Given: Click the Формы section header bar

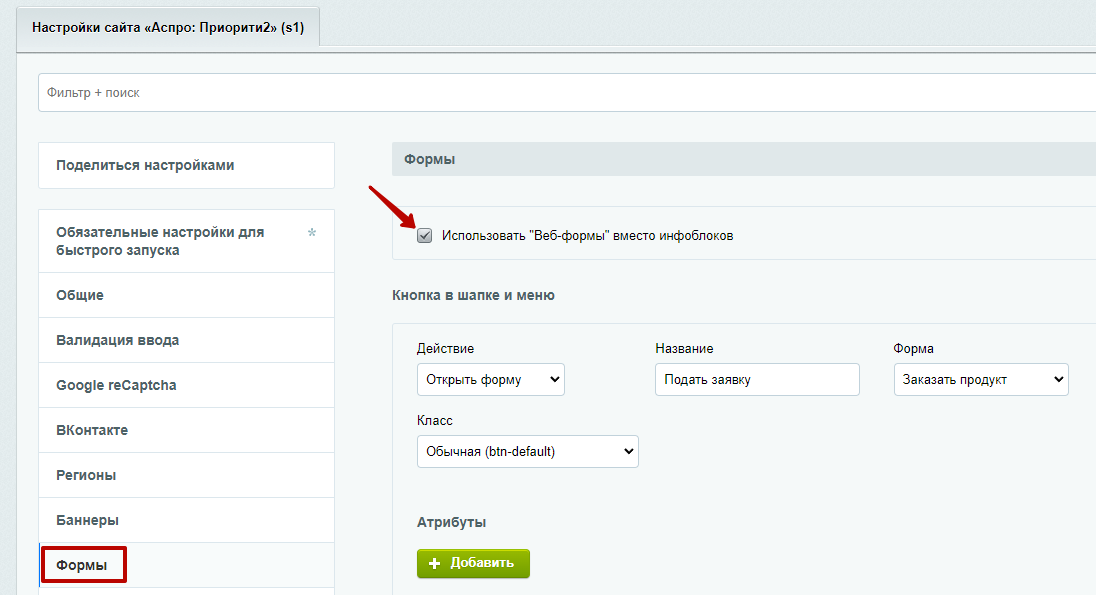Looking at the screenshot, I should click(744, 159).
